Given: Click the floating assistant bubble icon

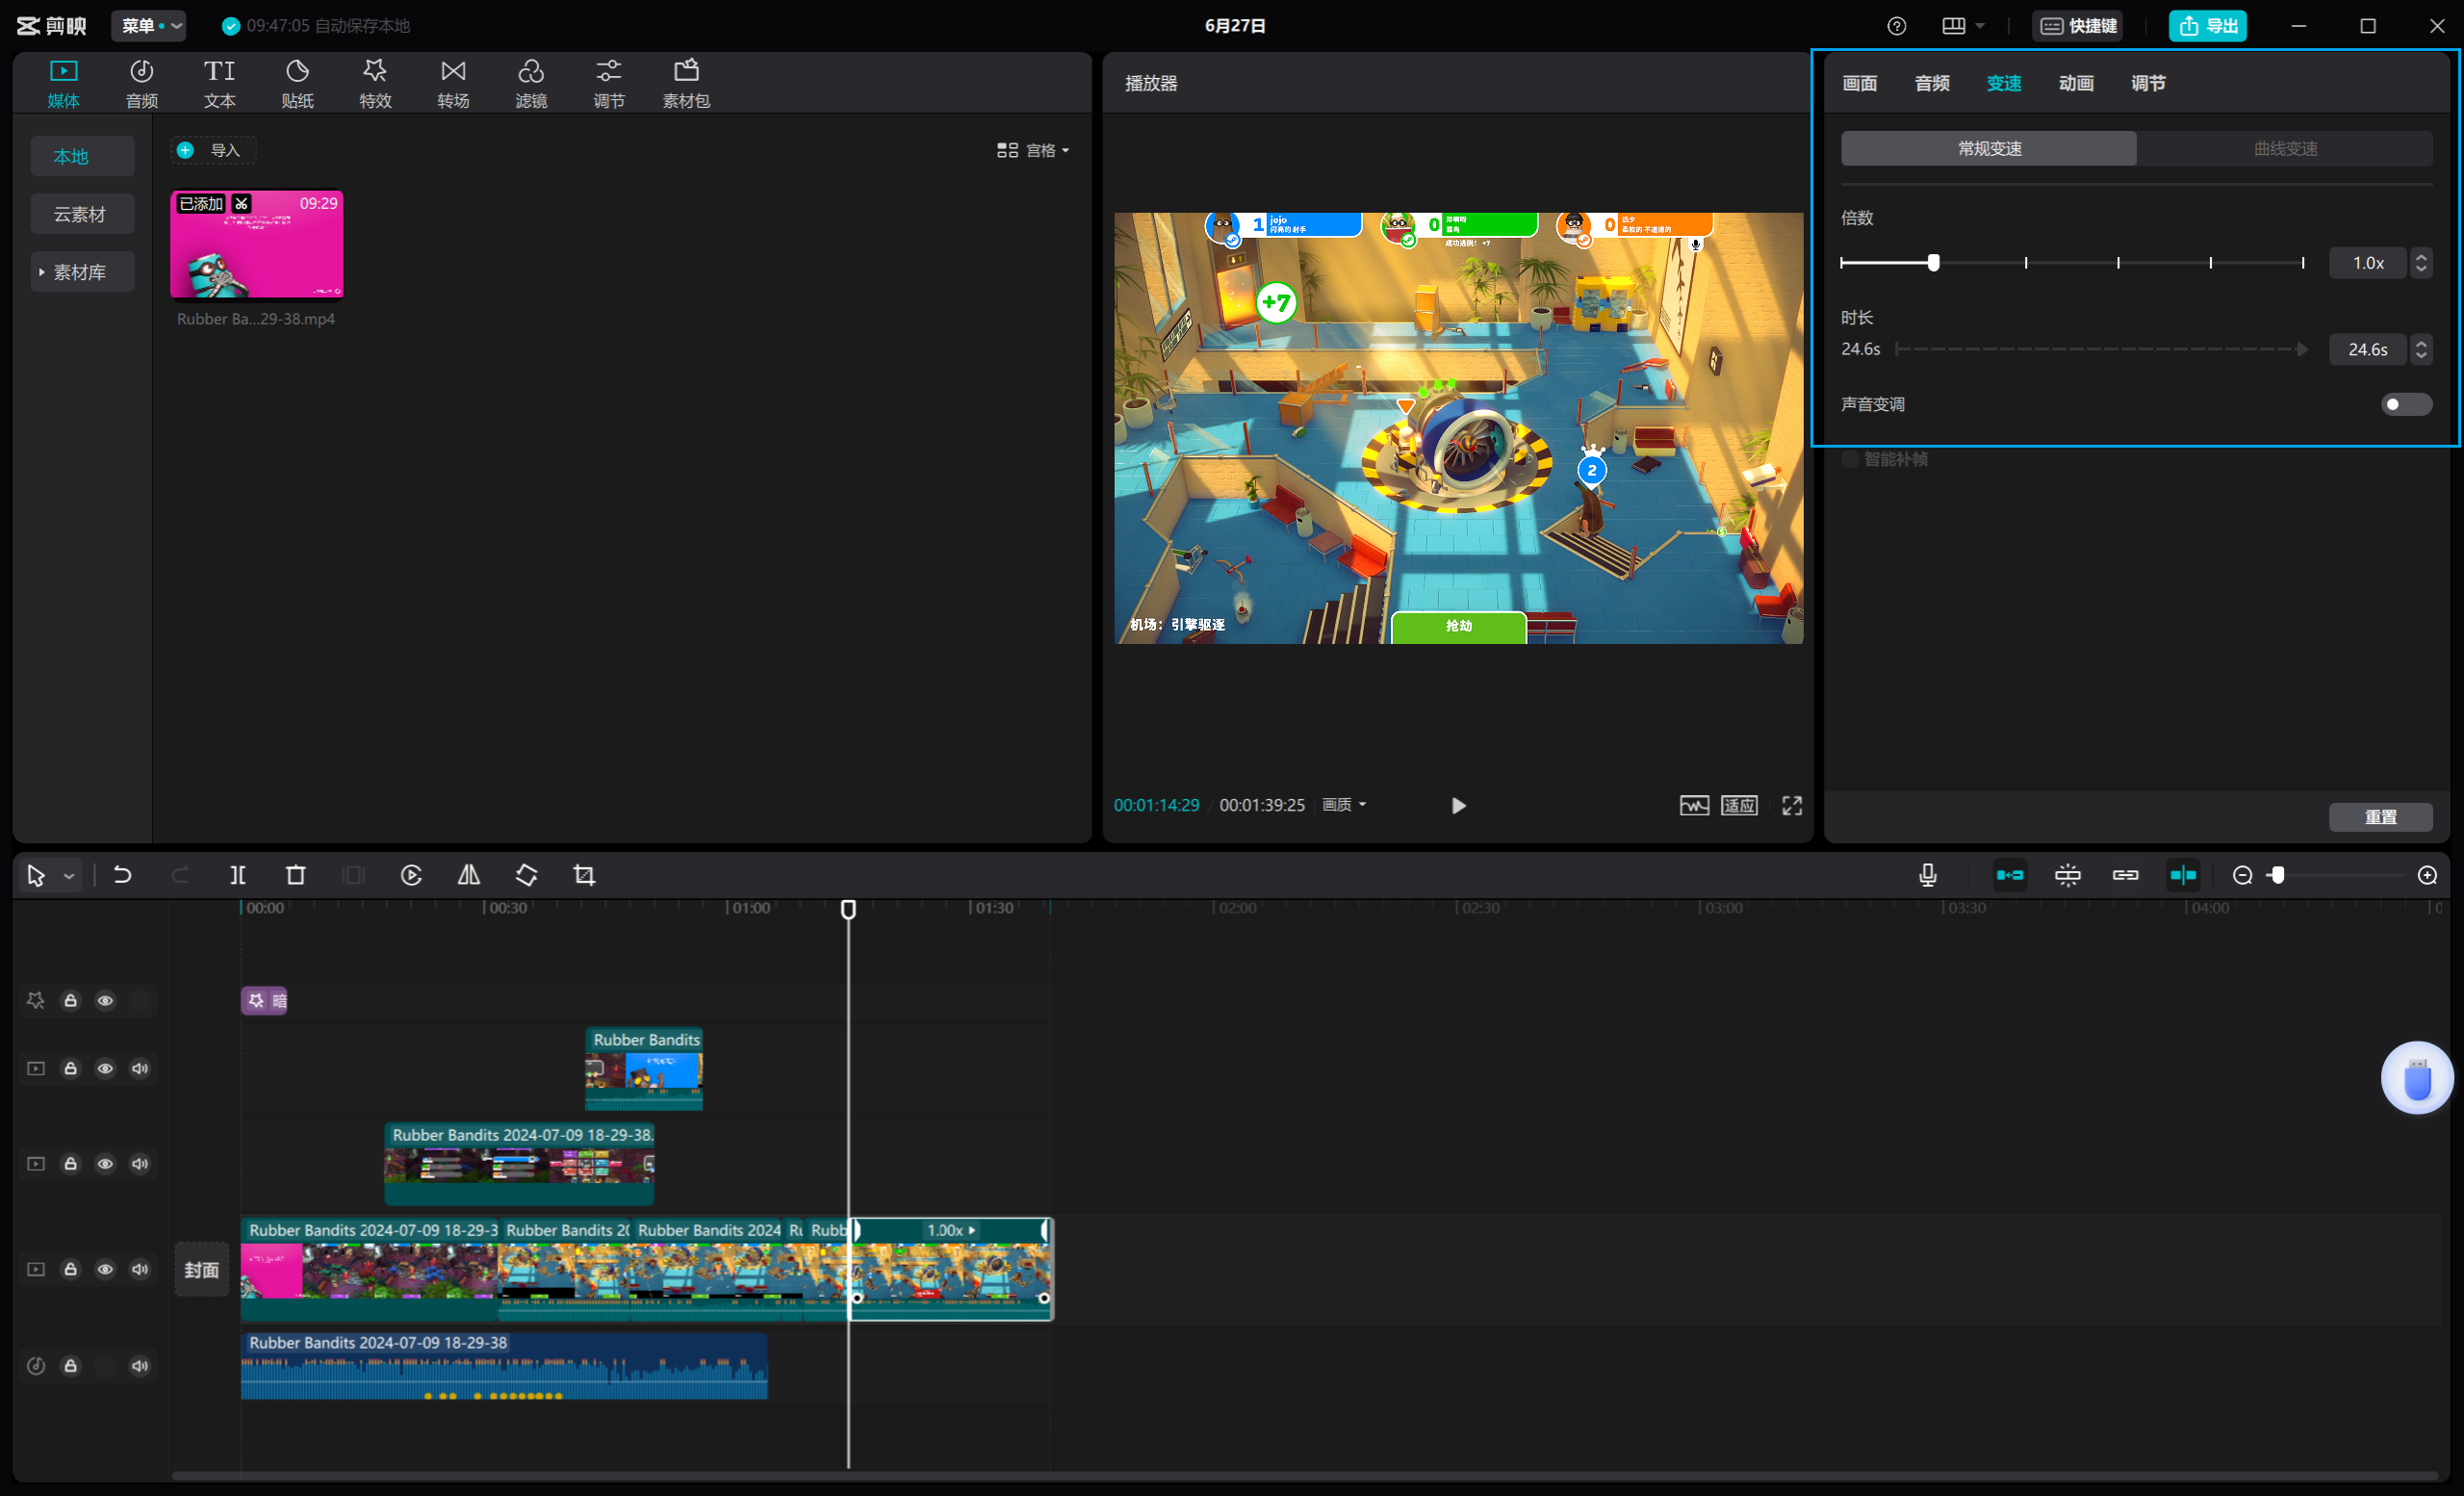Looking at the screenshot, I should click(x=2417, y=1078).
